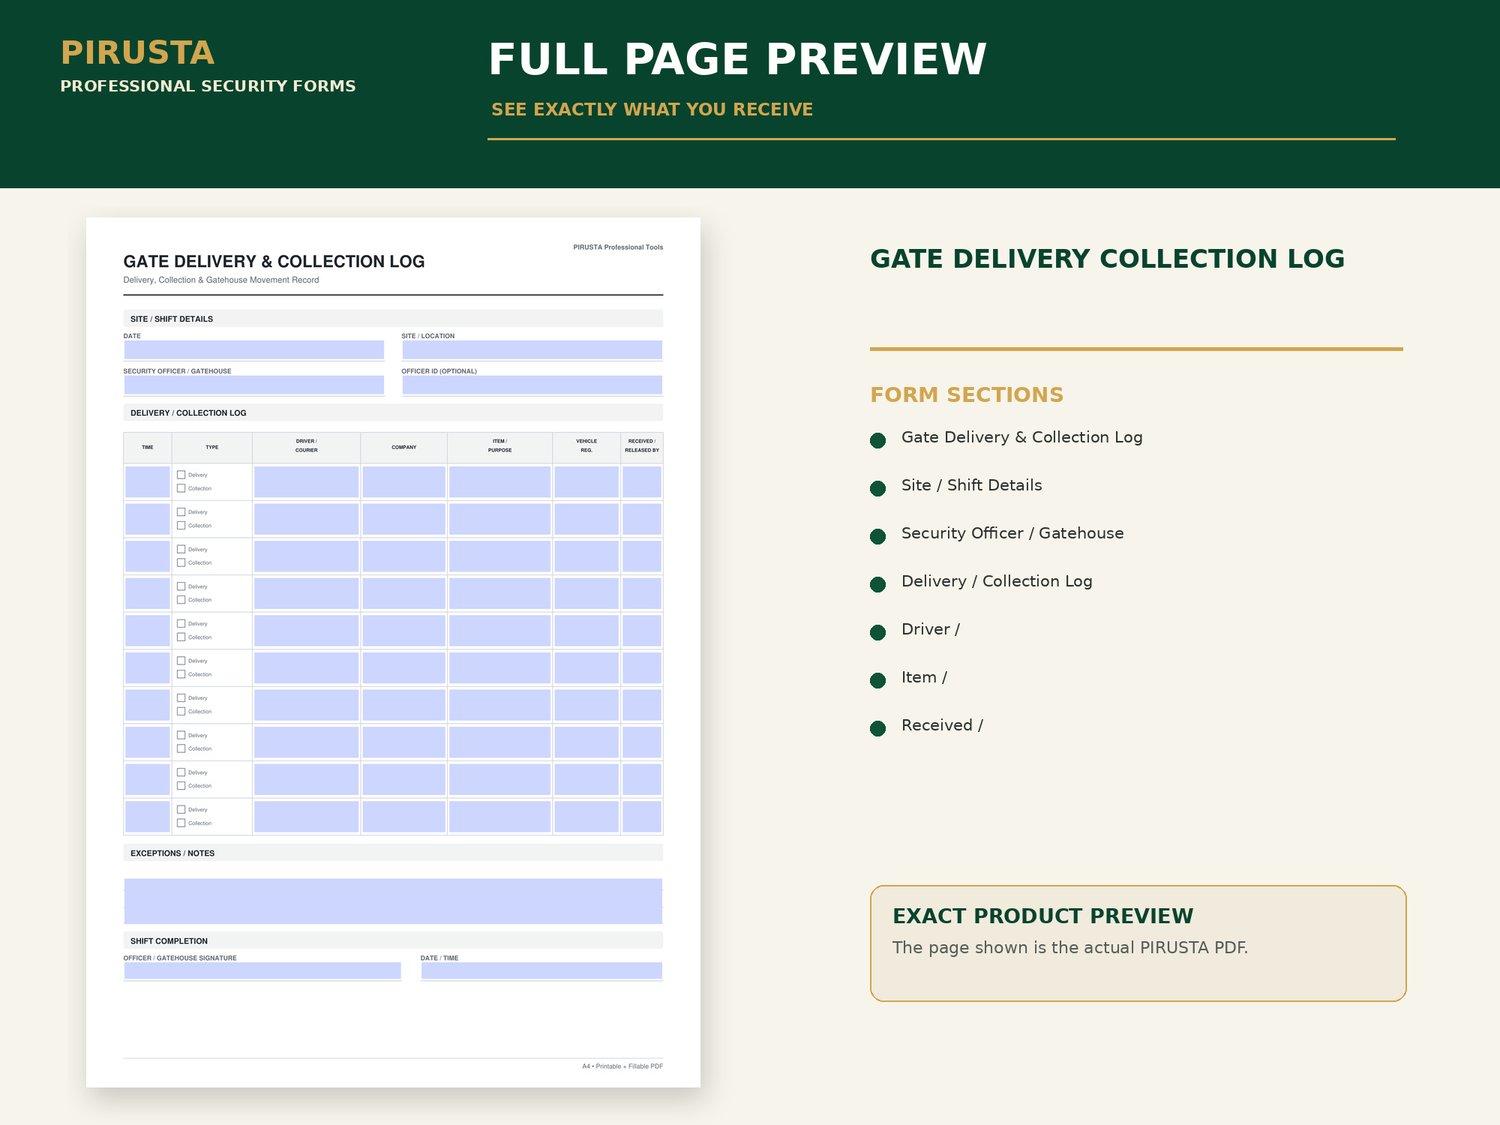
Task: Click Received / Released By cell in fifth row
Action: click(x=642, y=630)
